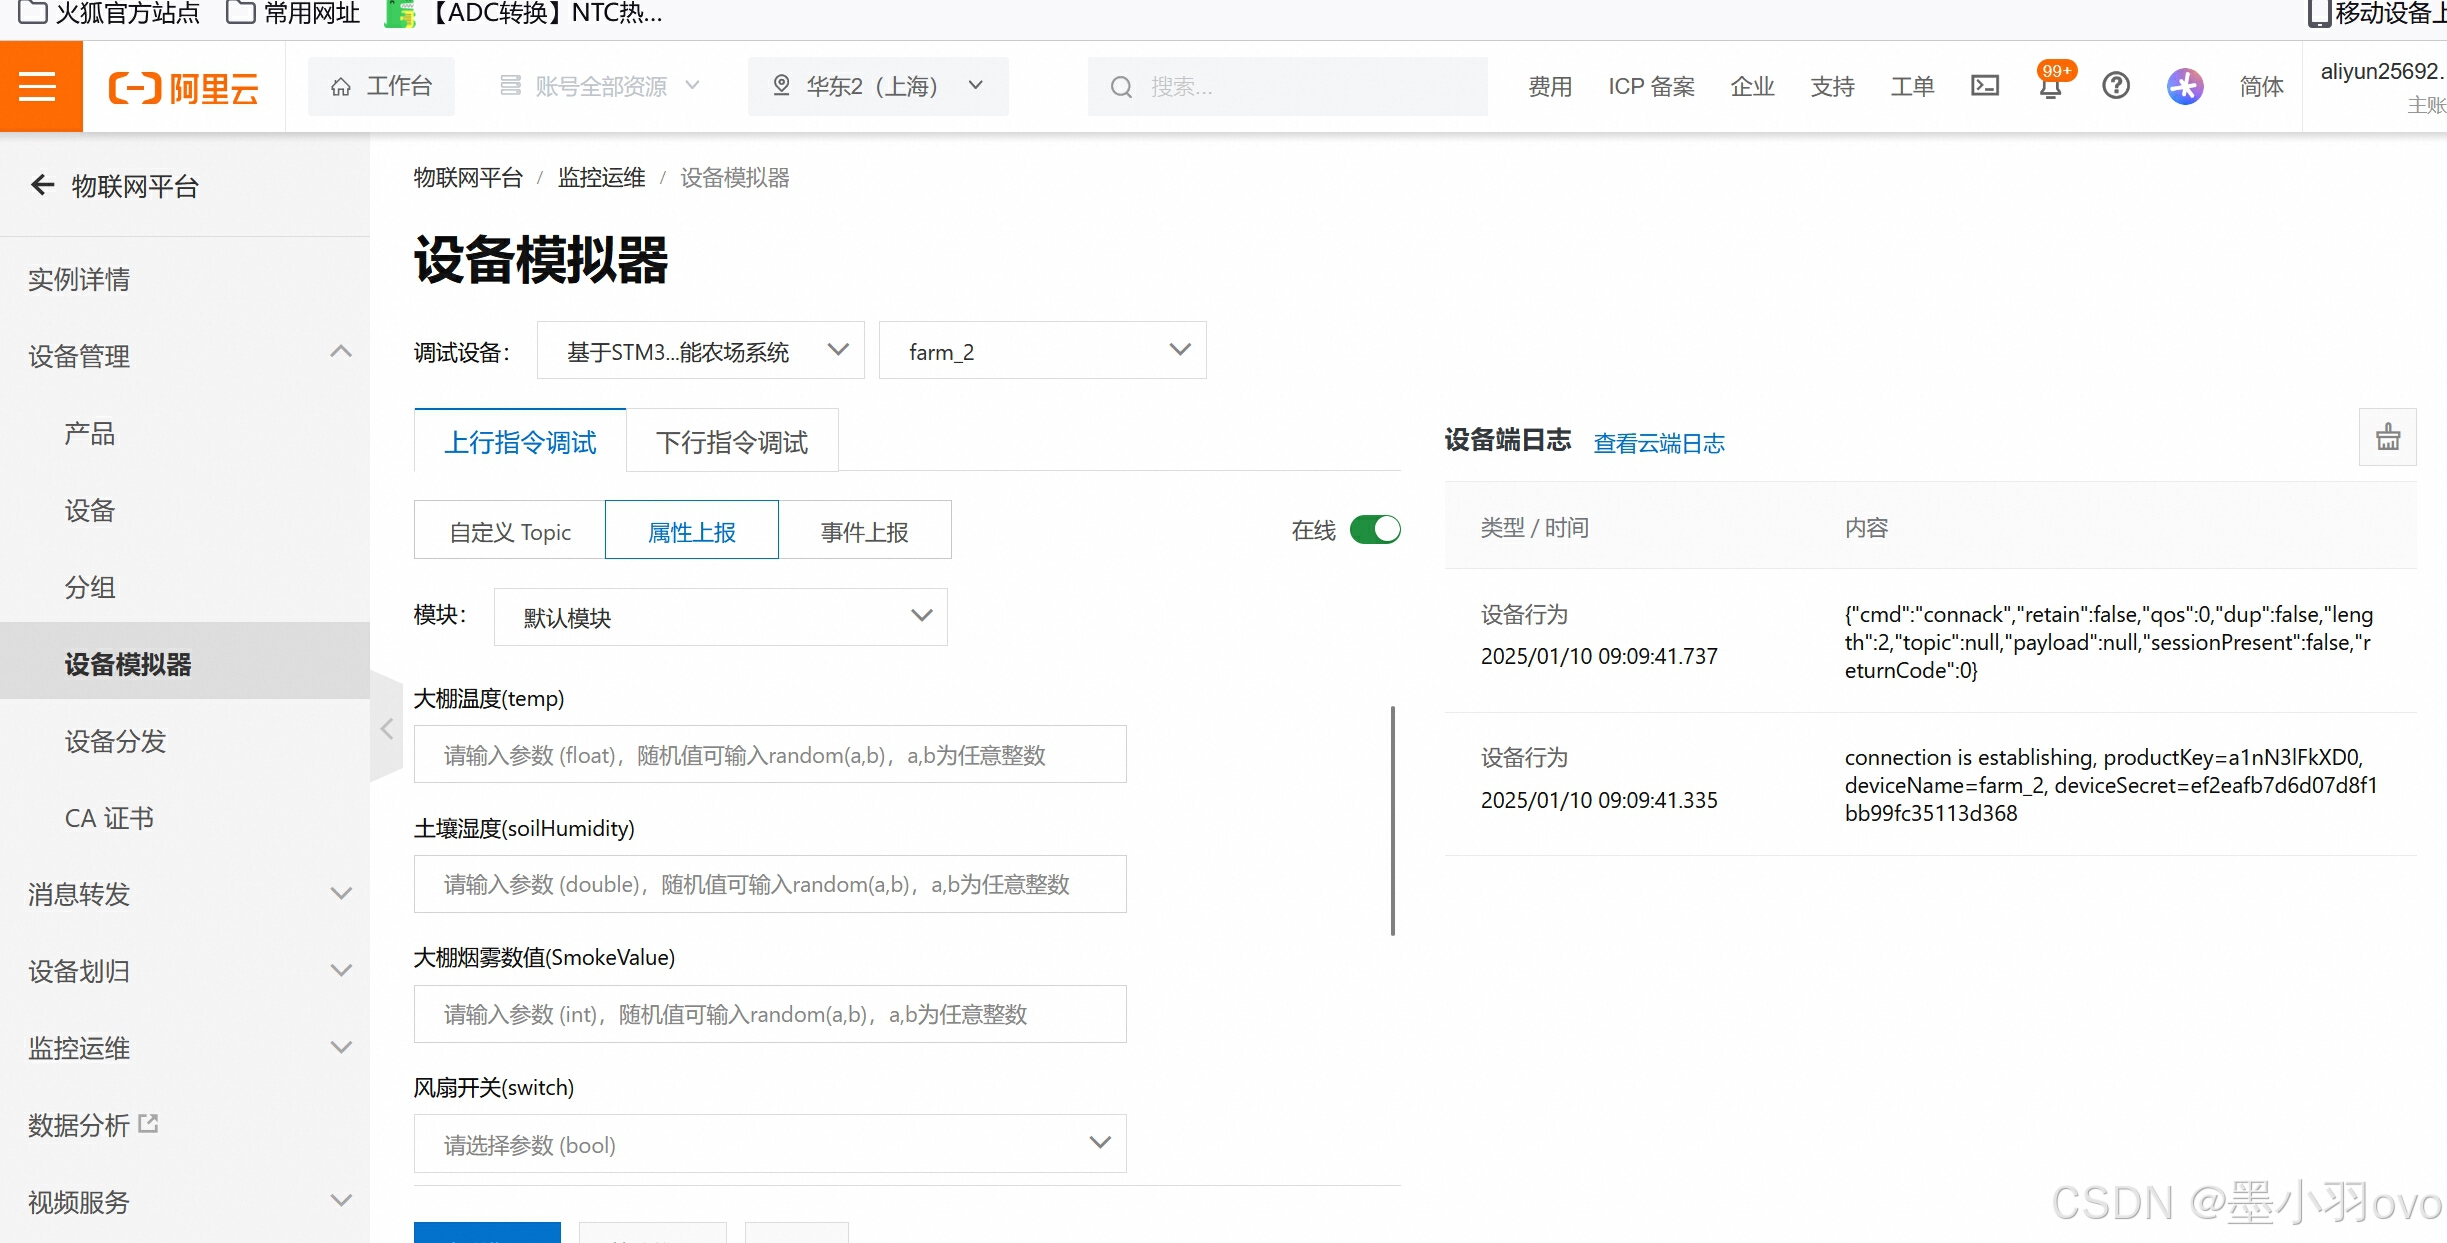
Task: Click the 大棚温度 temp input field
Action: coord(770,755)
